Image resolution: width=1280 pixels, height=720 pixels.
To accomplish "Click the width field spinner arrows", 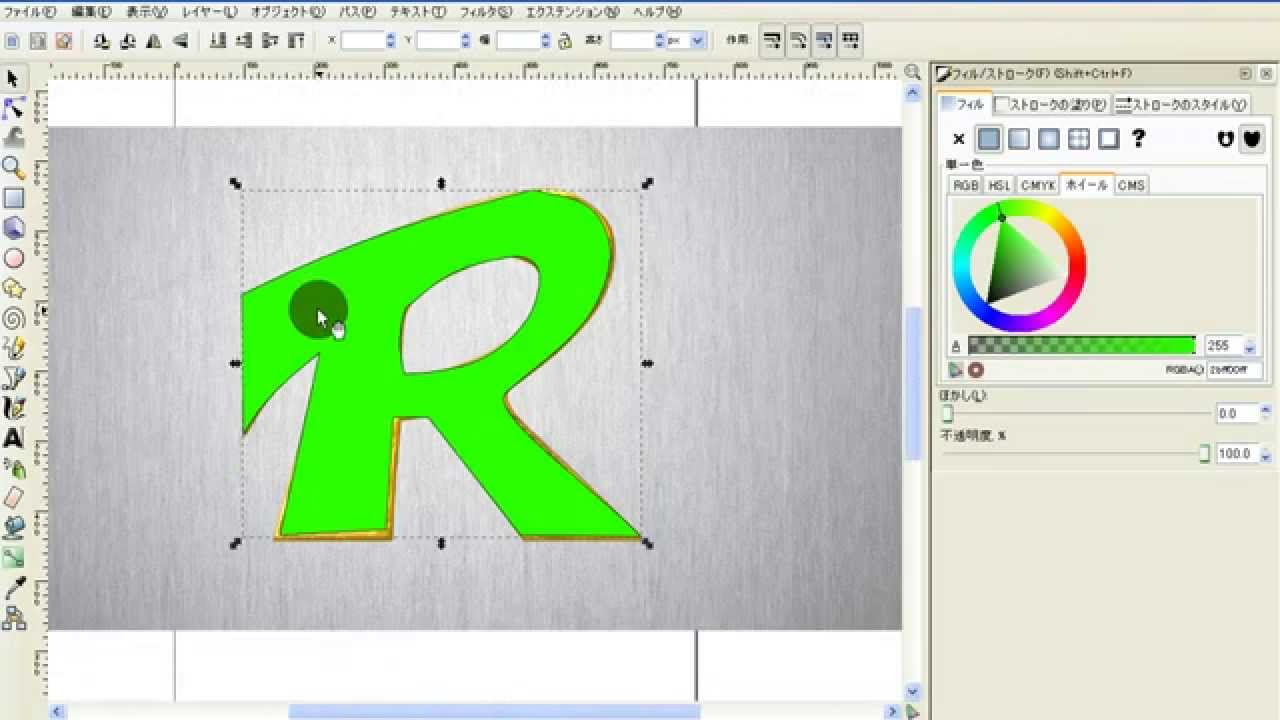I will point(545,41).
